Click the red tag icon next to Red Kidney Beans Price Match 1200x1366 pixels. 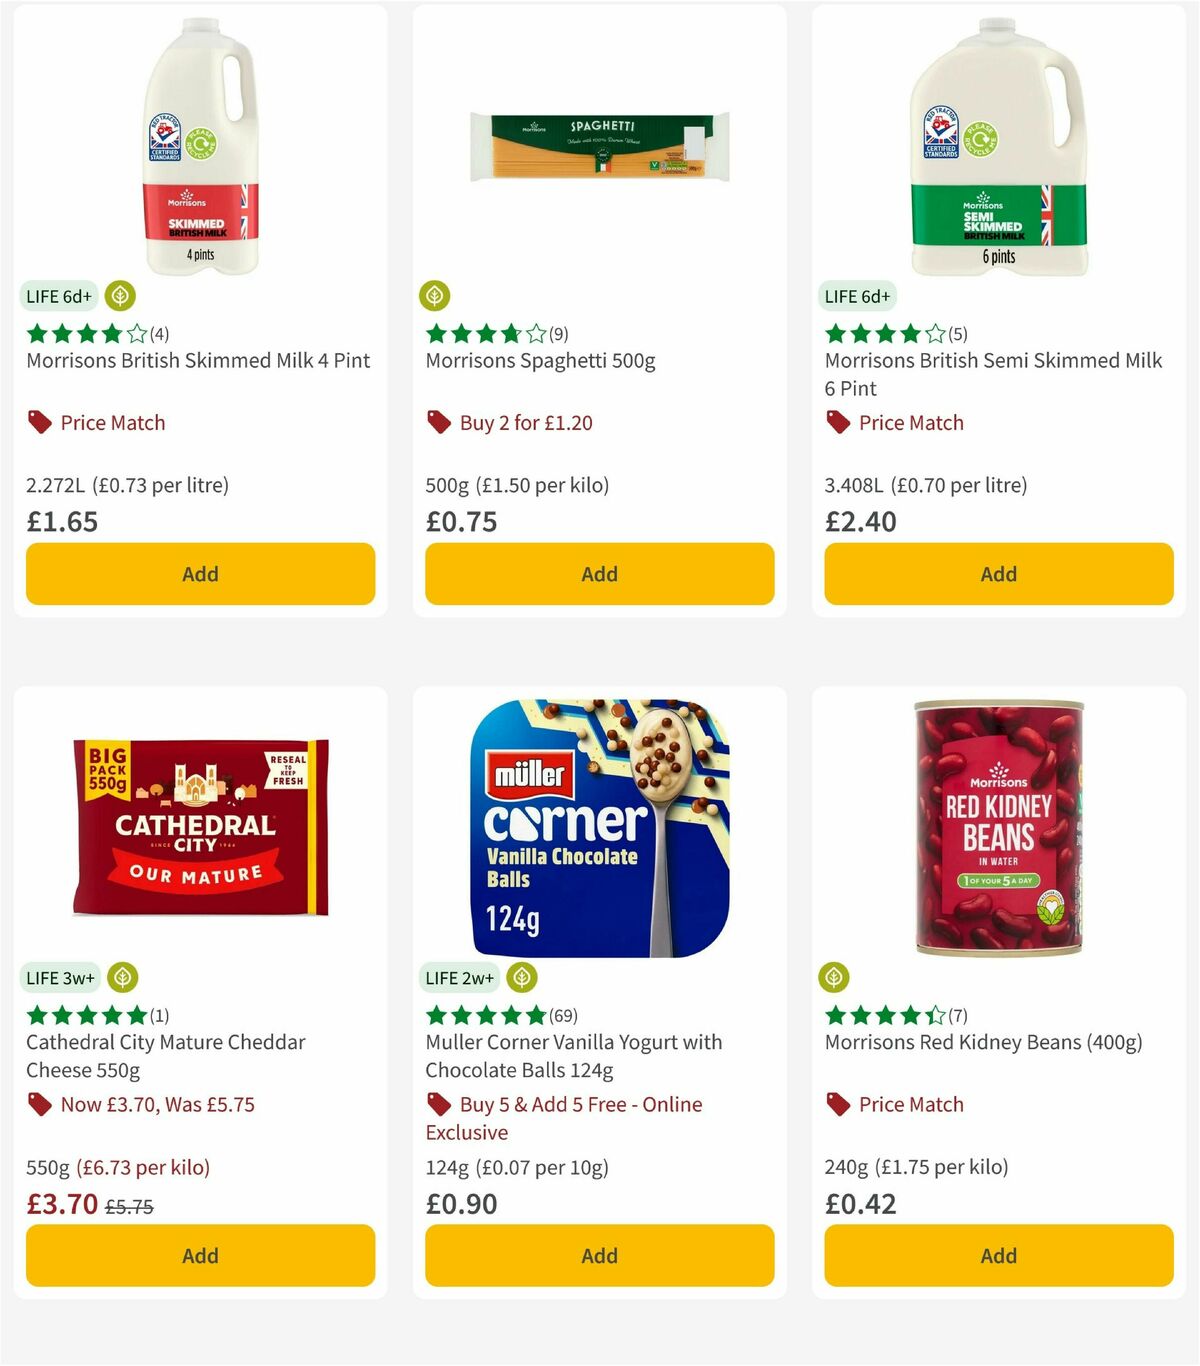(837, 1105)
